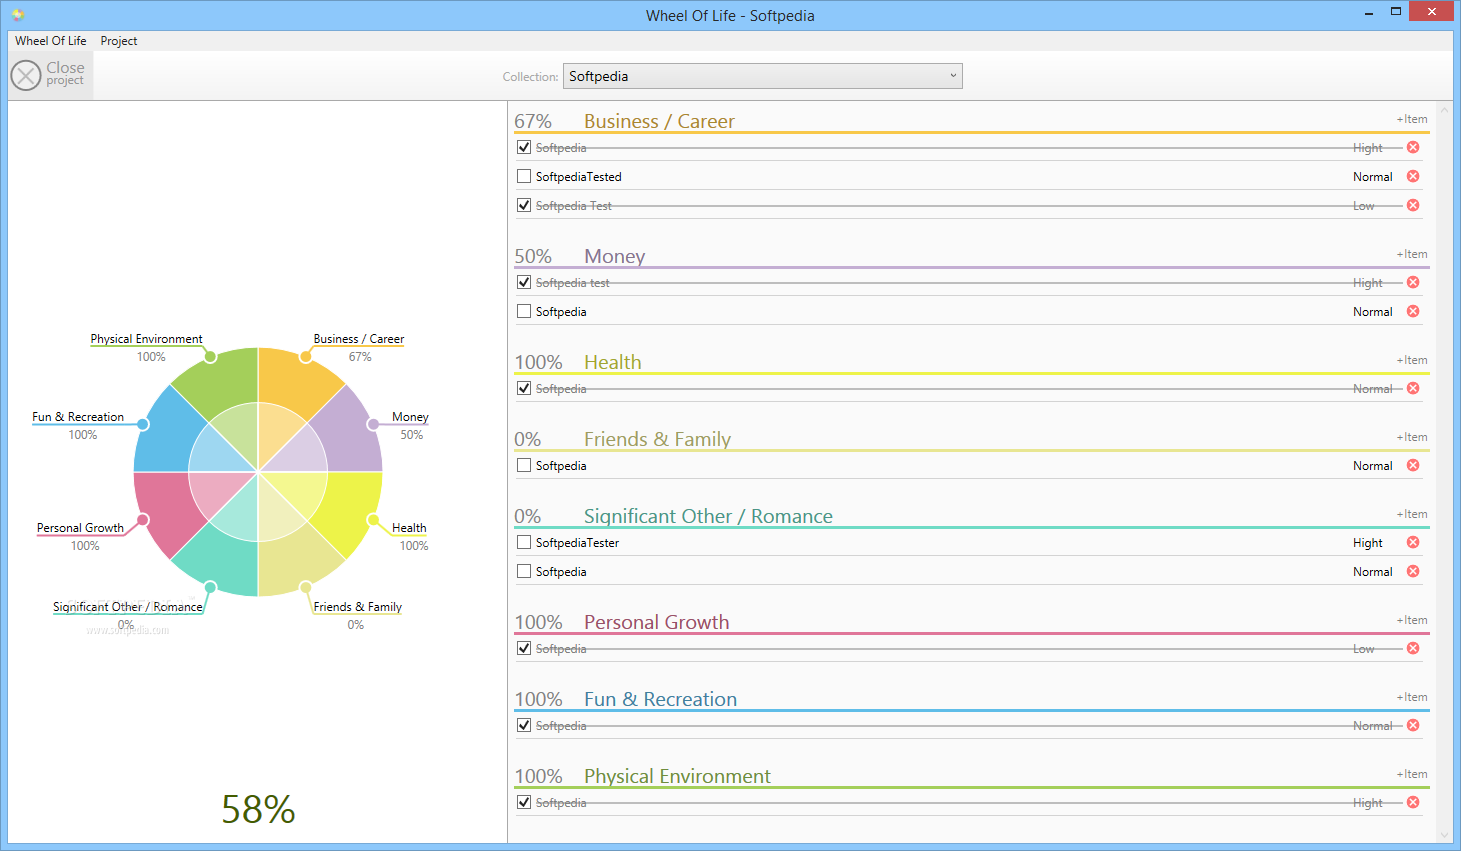Check the SoftpediaTester item
Viewport: 1461px width, 851px height.
click(524, 542)
